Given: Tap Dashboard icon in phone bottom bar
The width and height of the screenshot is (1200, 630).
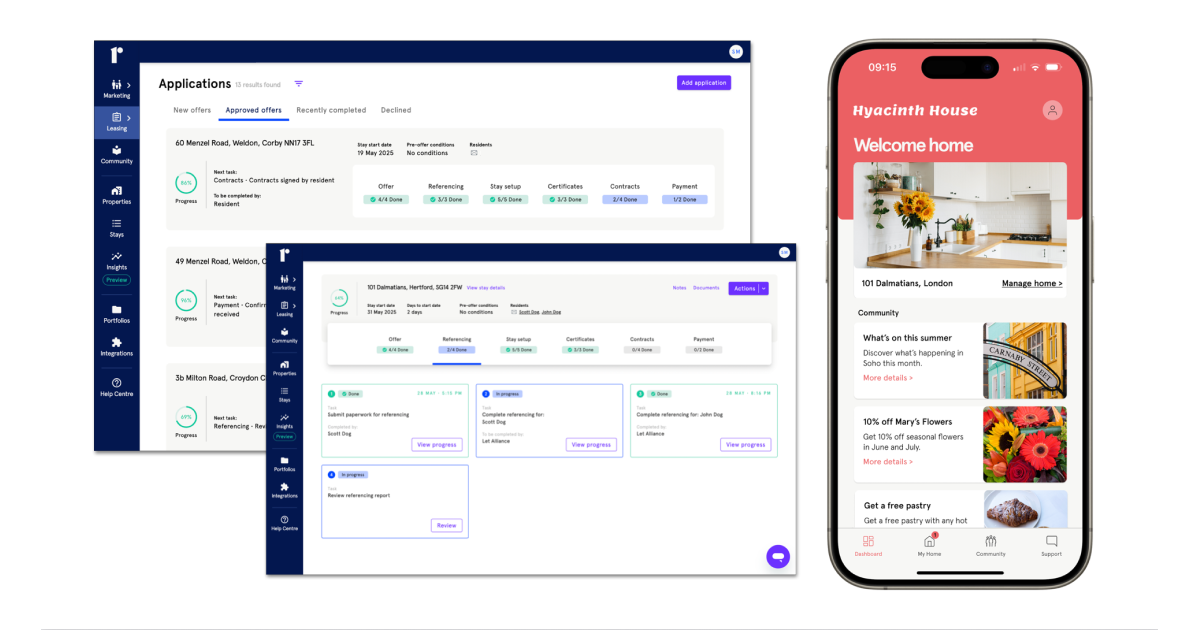Looking at the screenshot, I should [868, 541].
